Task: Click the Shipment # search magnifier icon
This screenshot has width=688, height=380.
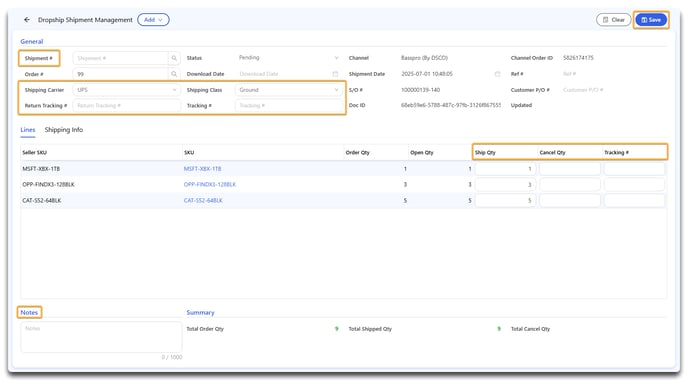Action: point(174,58)
